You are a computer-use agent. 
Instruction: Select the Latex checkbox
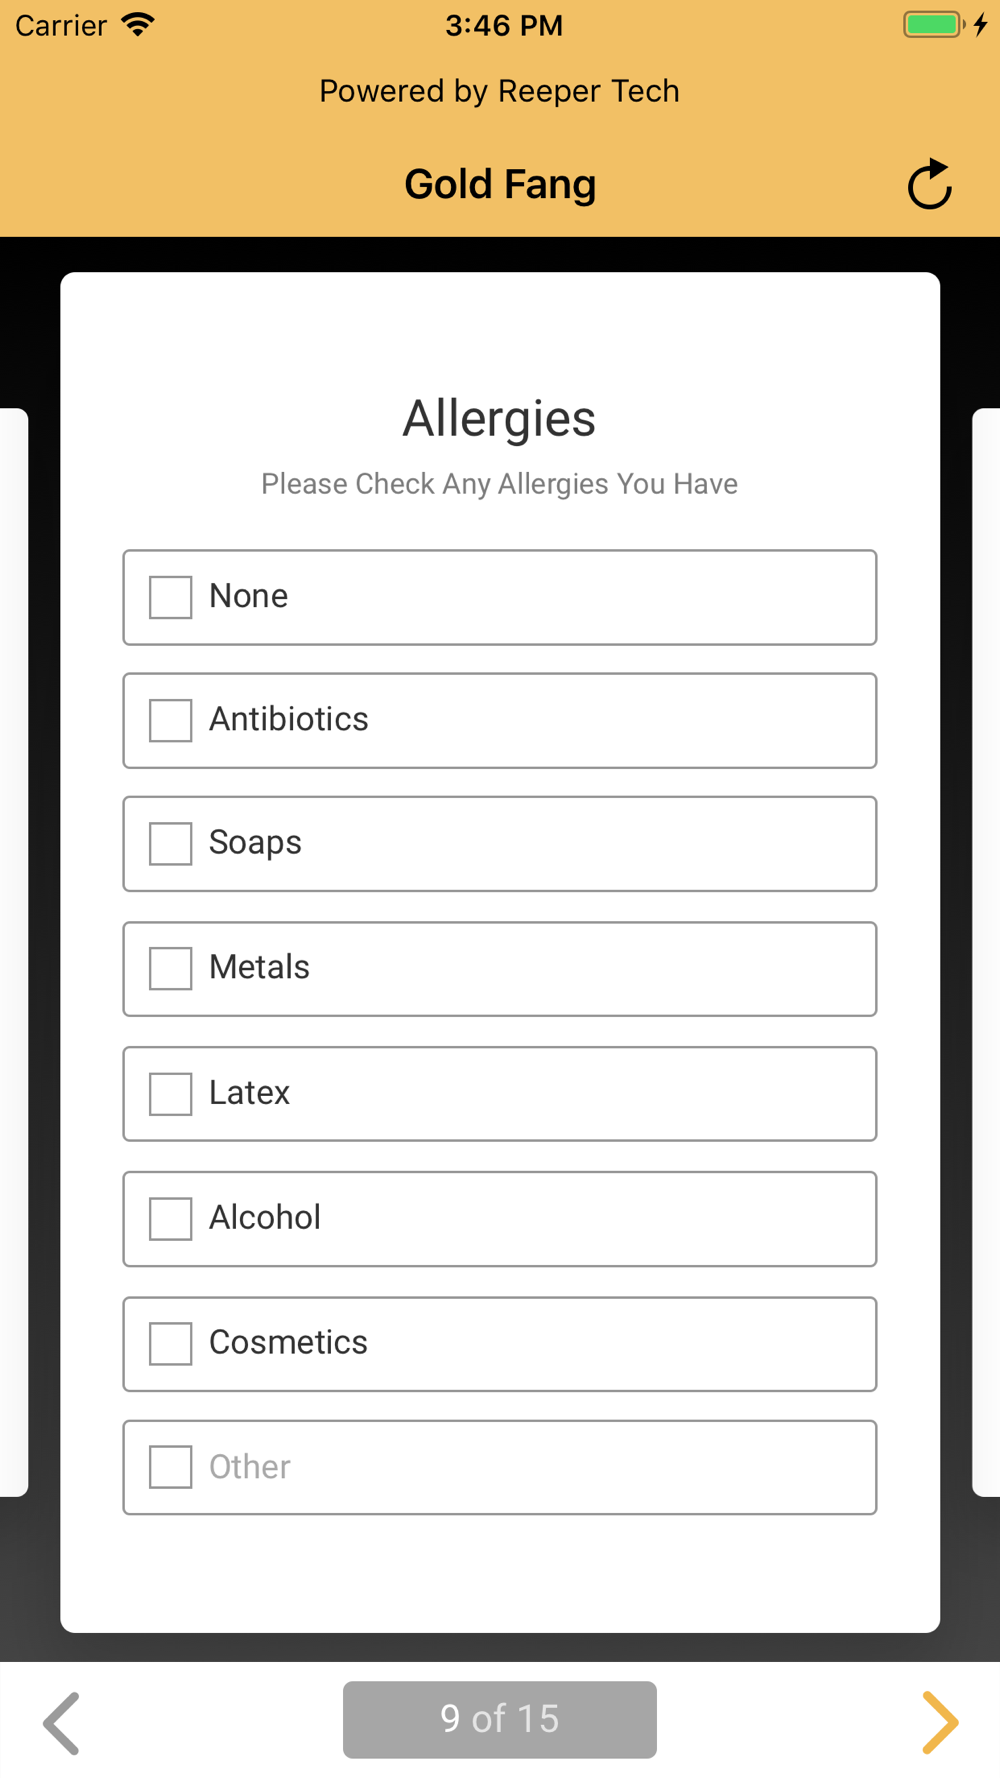(x=170, y=1093)
